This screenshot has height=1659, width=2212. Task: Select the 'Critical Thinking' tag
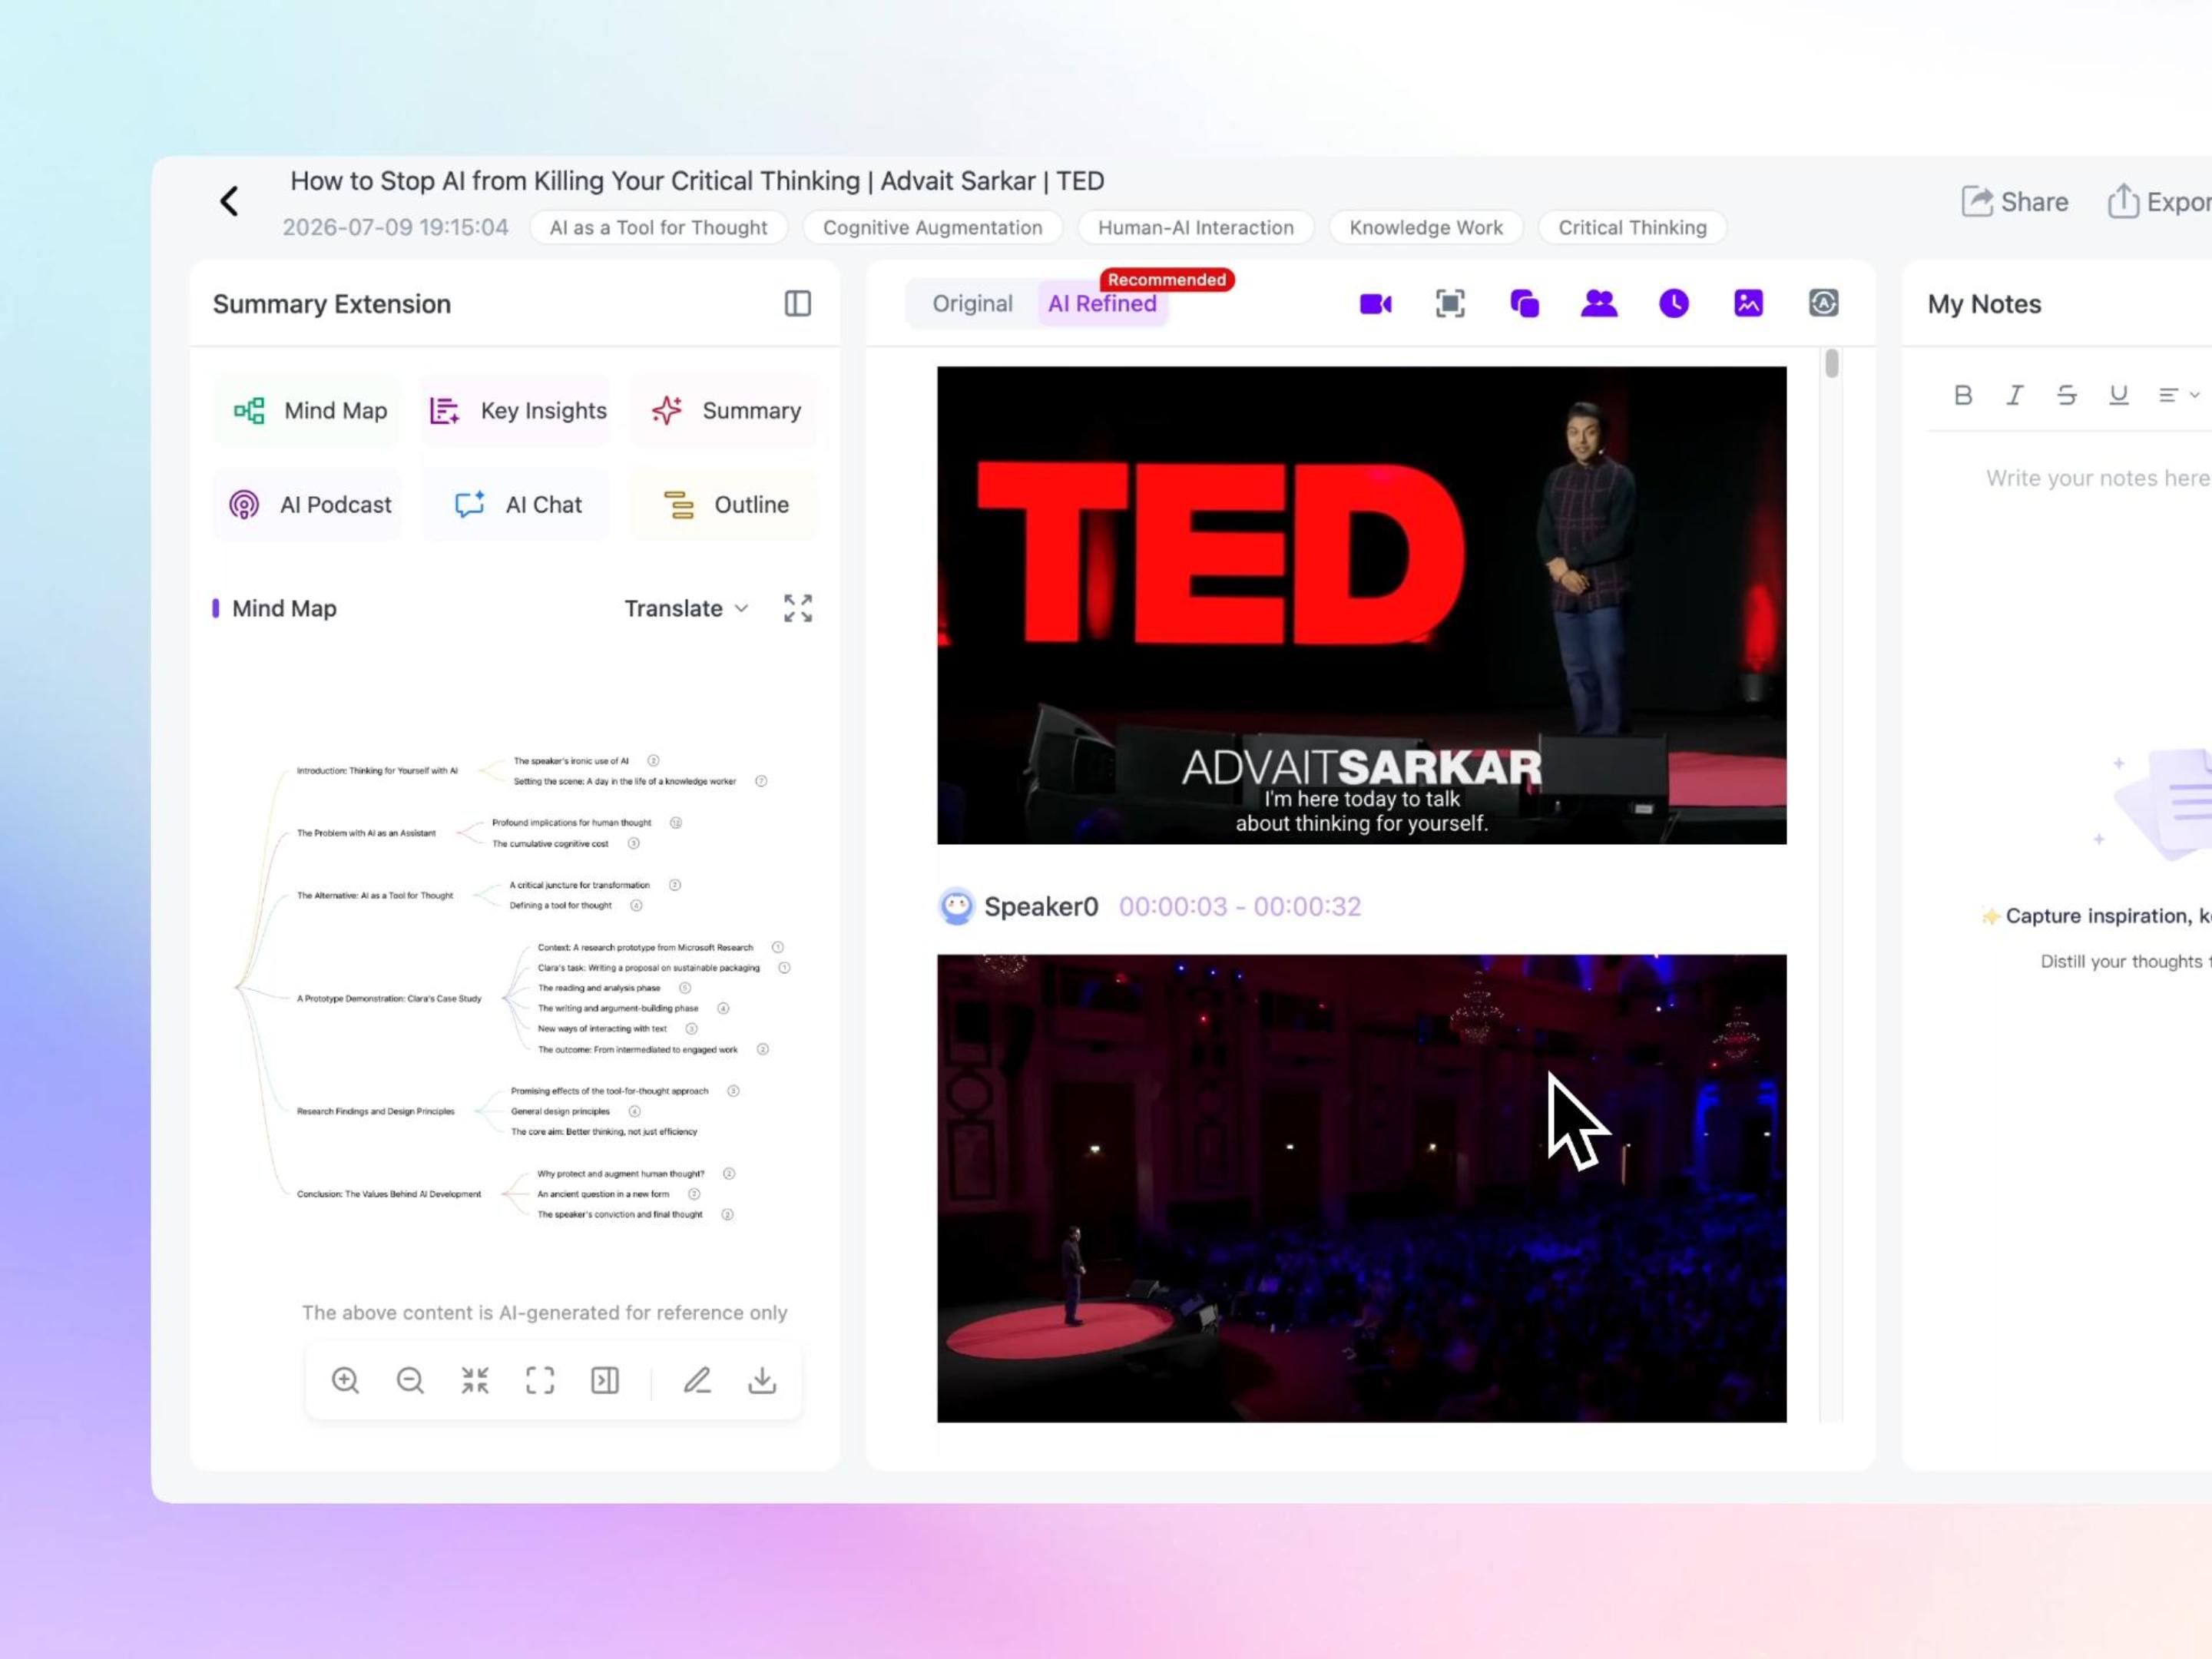1632,227
